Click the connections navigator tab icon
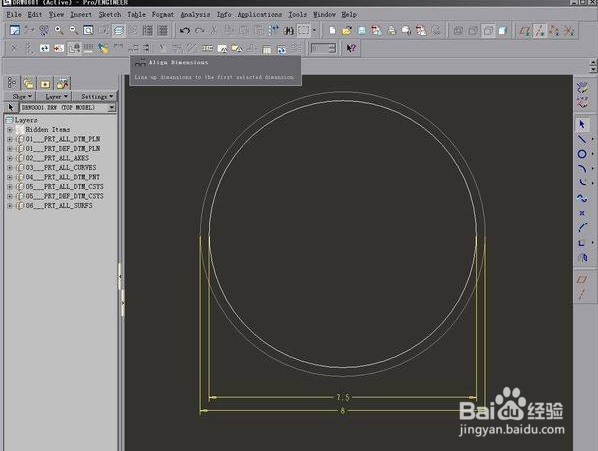Screen dimensions: 598x451 63,83
